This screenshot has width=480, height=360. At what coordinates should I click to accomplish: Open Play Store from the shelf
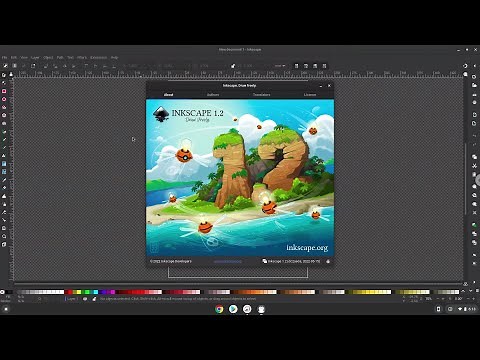[233, 309]
